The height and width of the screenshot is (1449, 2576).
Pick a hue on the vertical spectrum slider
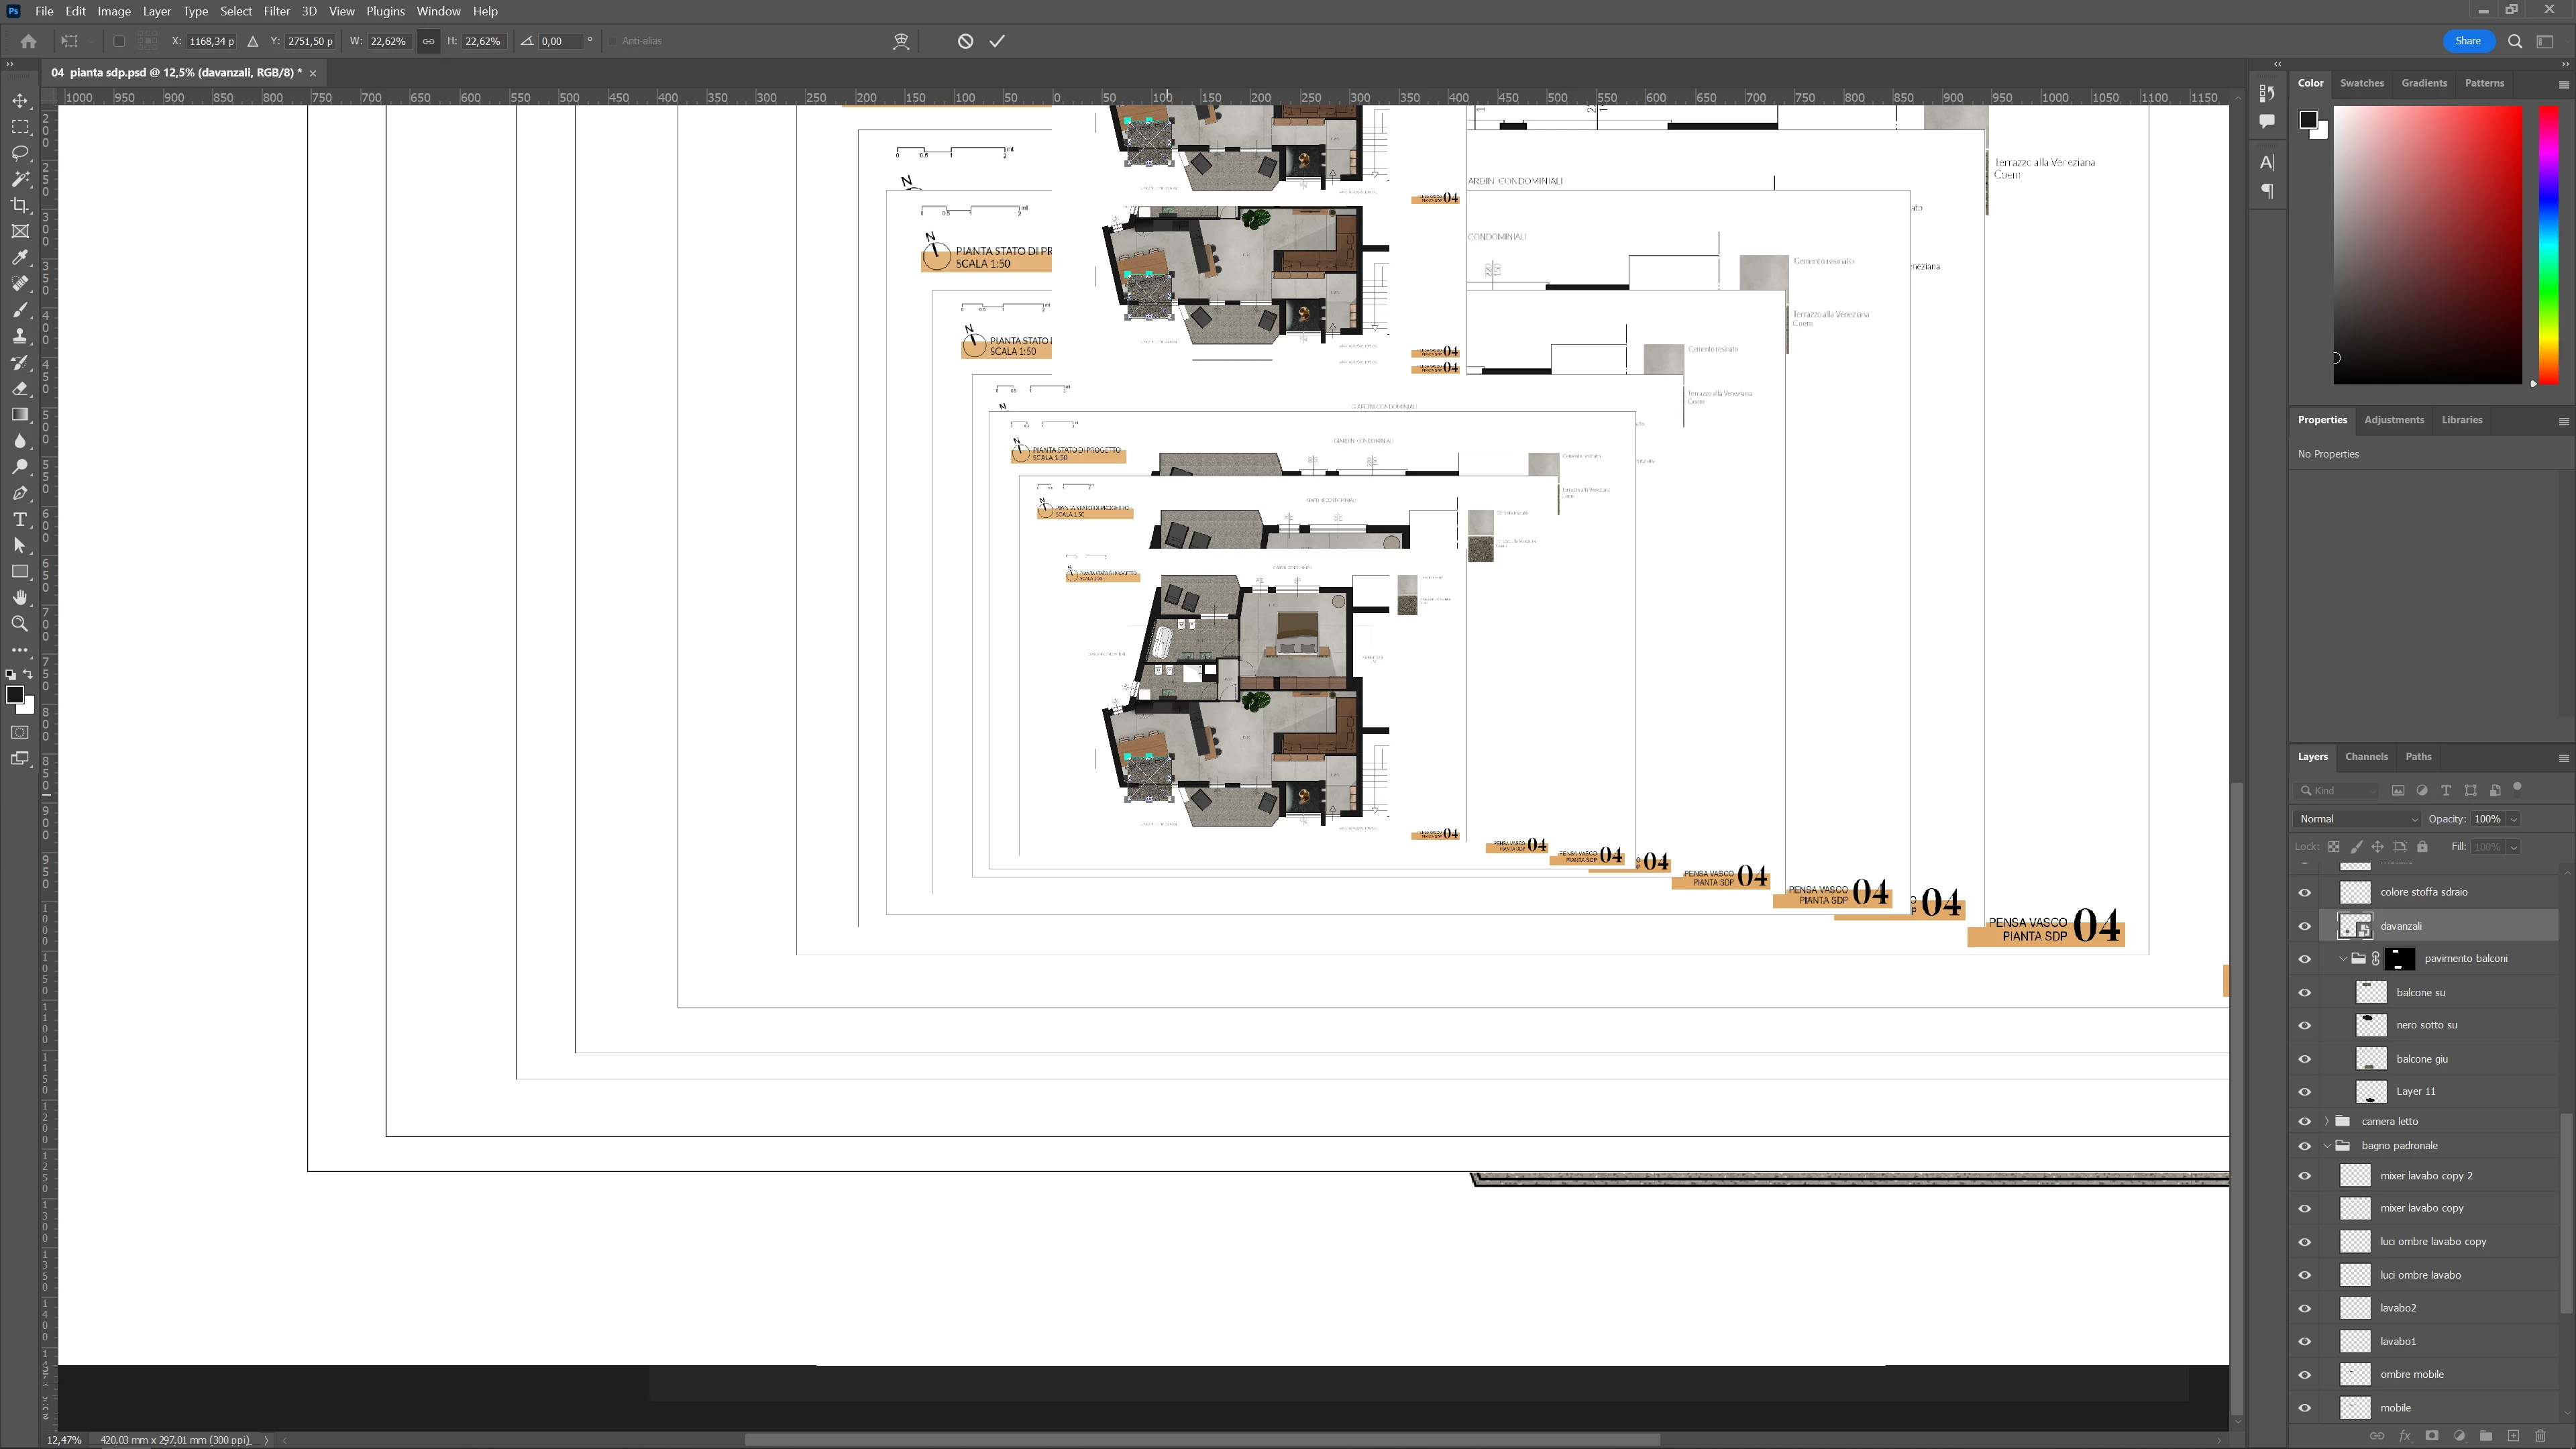[x=2548, y=245]
